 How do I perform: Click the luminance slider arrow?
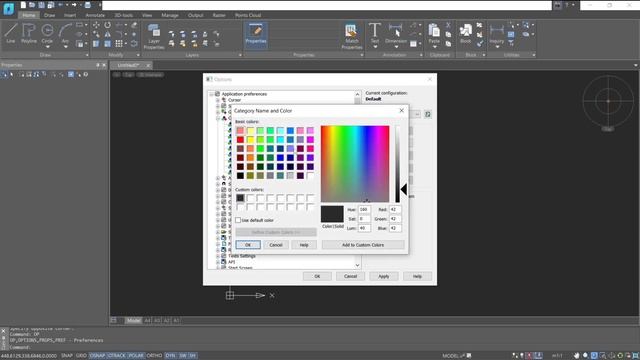404,189
